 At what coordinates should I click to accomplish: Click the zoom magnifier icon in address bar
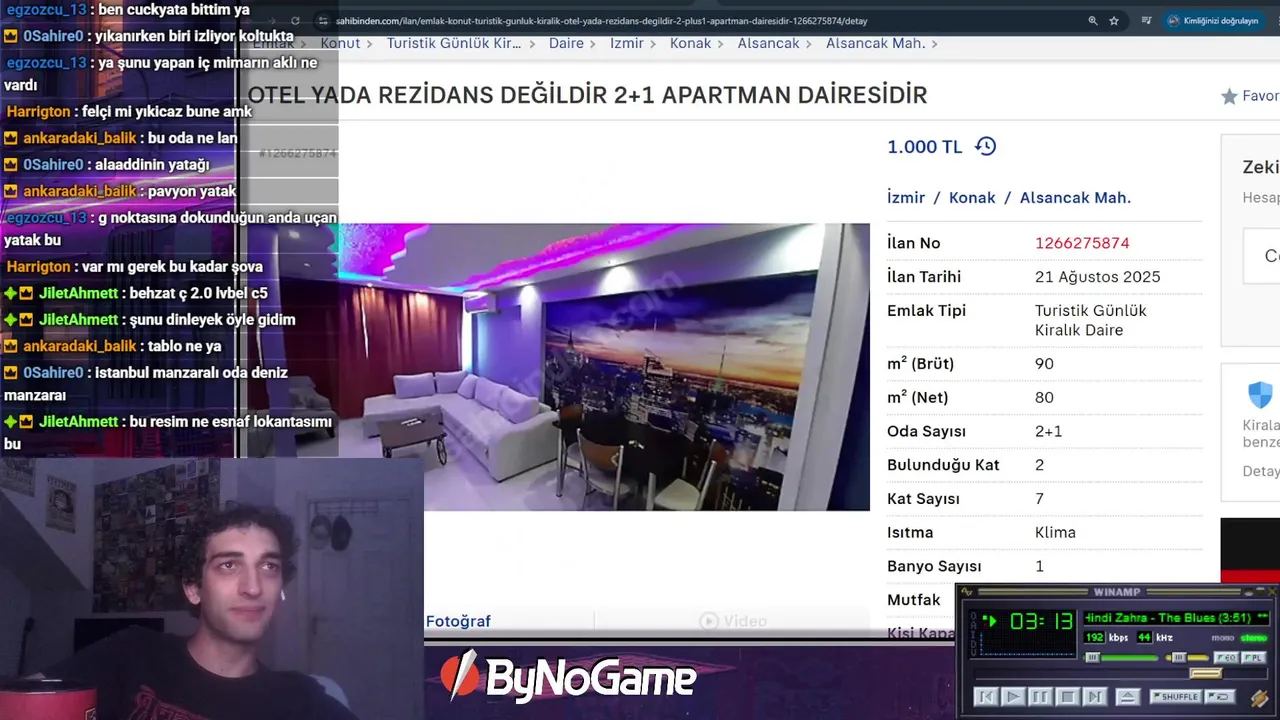tap(1092, 21)
